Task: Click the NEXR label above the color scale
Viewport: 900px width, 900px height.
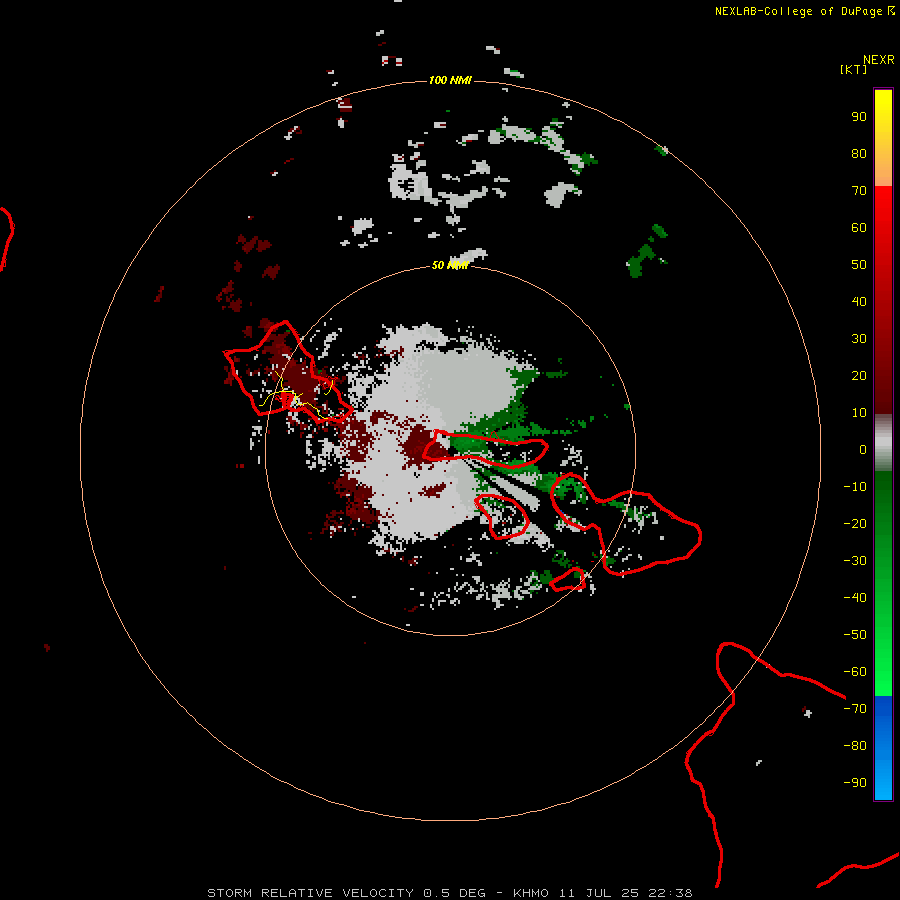Action: coord(878,60)
